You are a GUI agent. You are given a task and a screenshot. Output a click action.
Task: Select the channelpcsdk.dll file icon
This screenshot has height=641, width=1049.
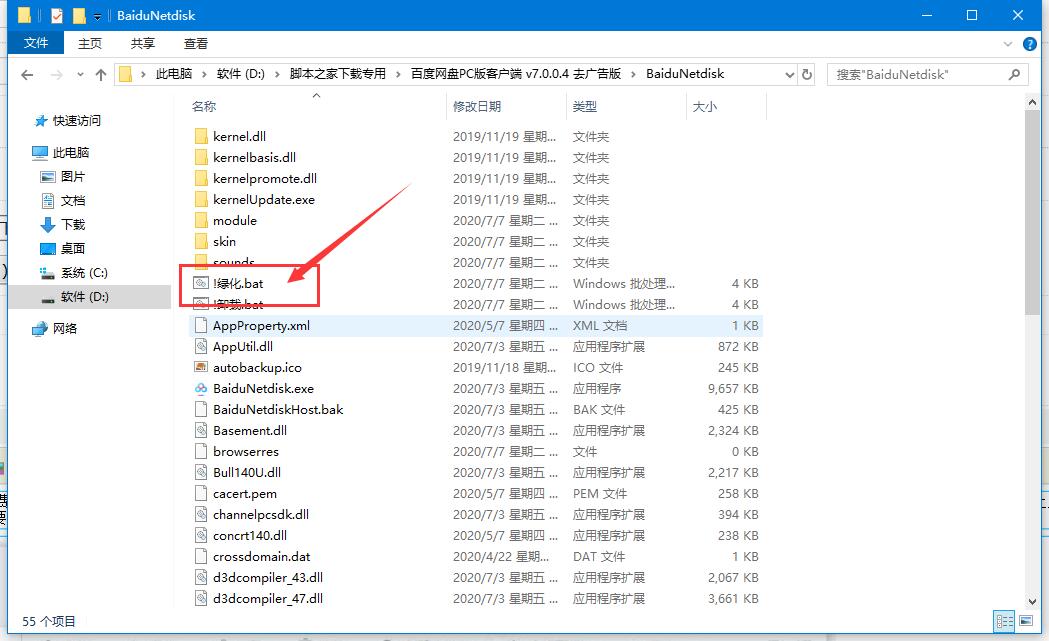coord(201,515)
